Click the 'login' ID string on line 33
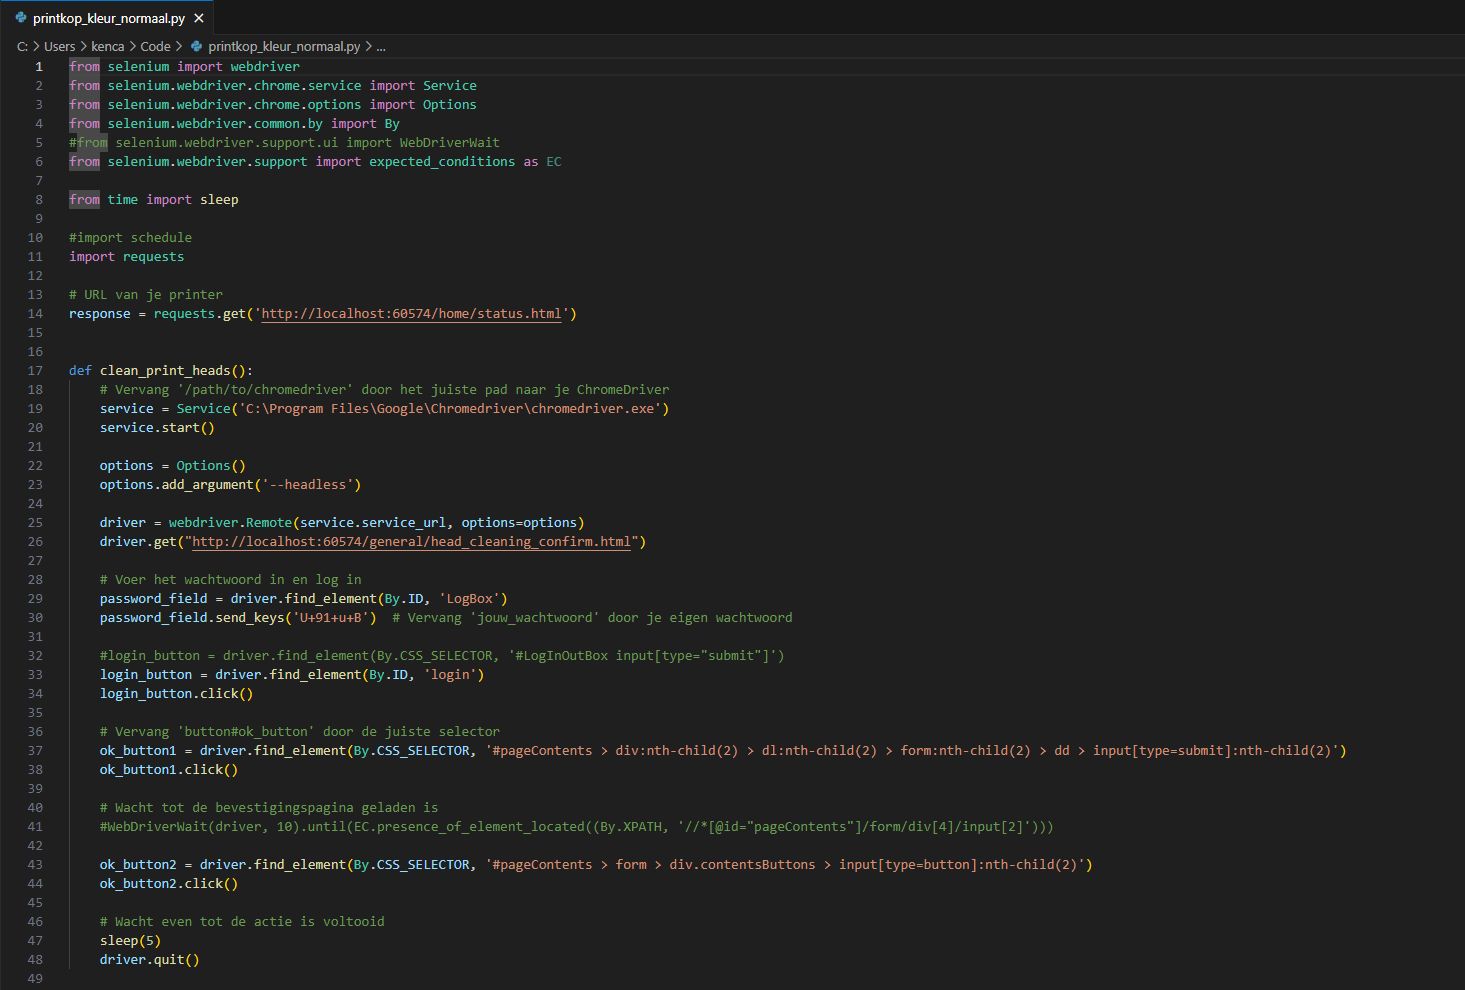This screenshot has height=990, width=1465. [450, 675]
